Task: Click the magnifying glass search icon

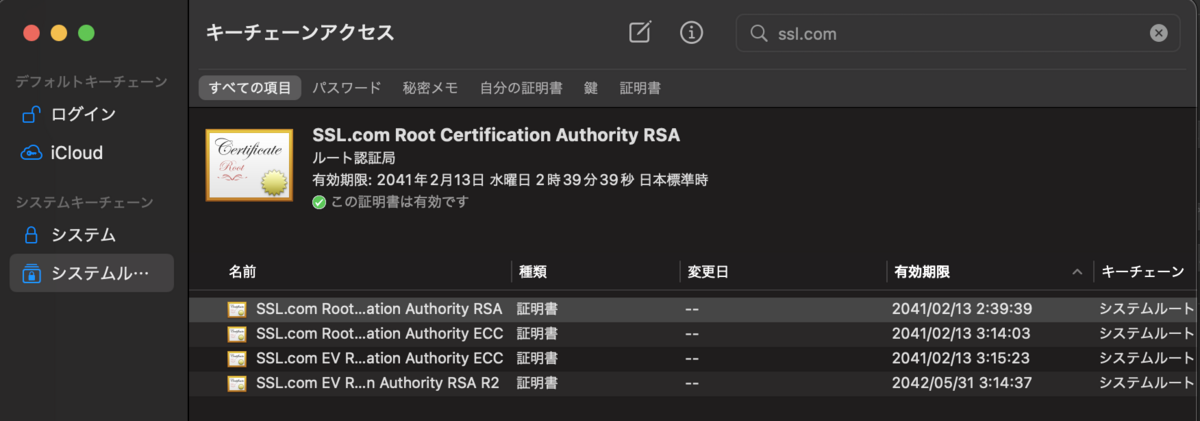Action: (x=759, y=33)
